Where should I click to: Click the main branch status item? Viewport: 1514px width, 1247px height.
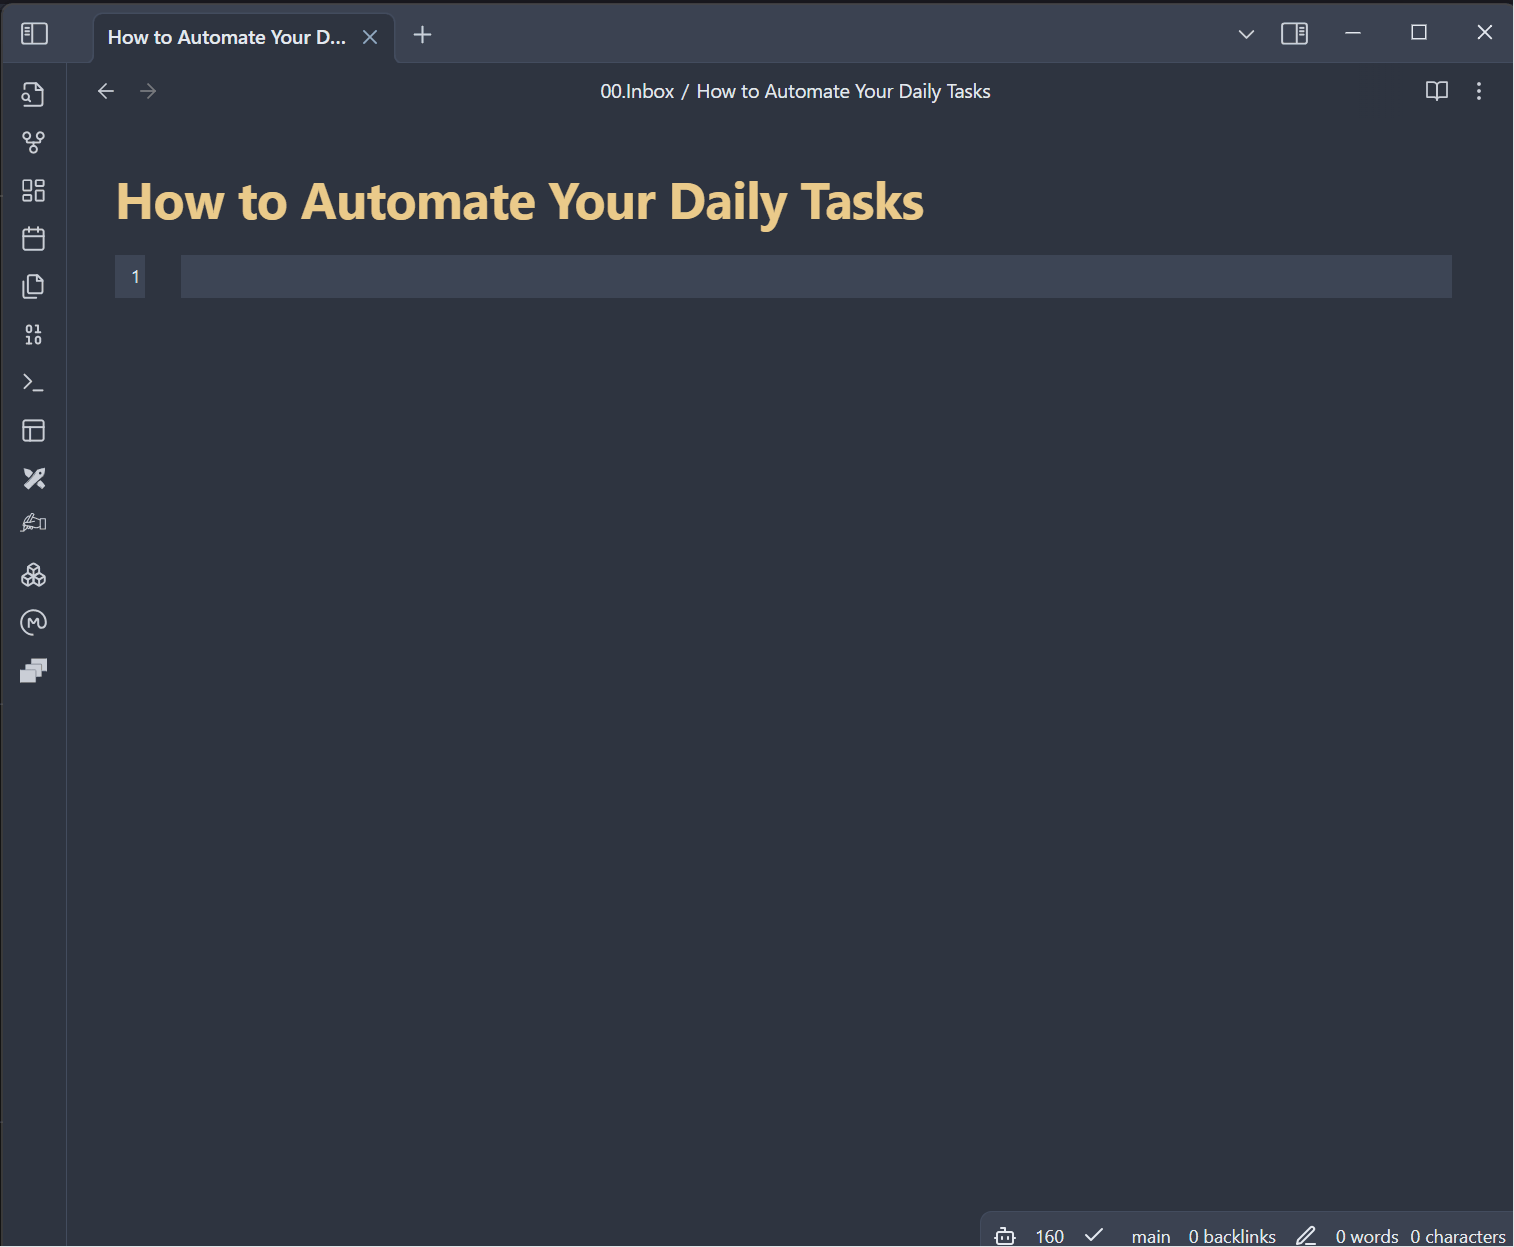(1150, 1236)
